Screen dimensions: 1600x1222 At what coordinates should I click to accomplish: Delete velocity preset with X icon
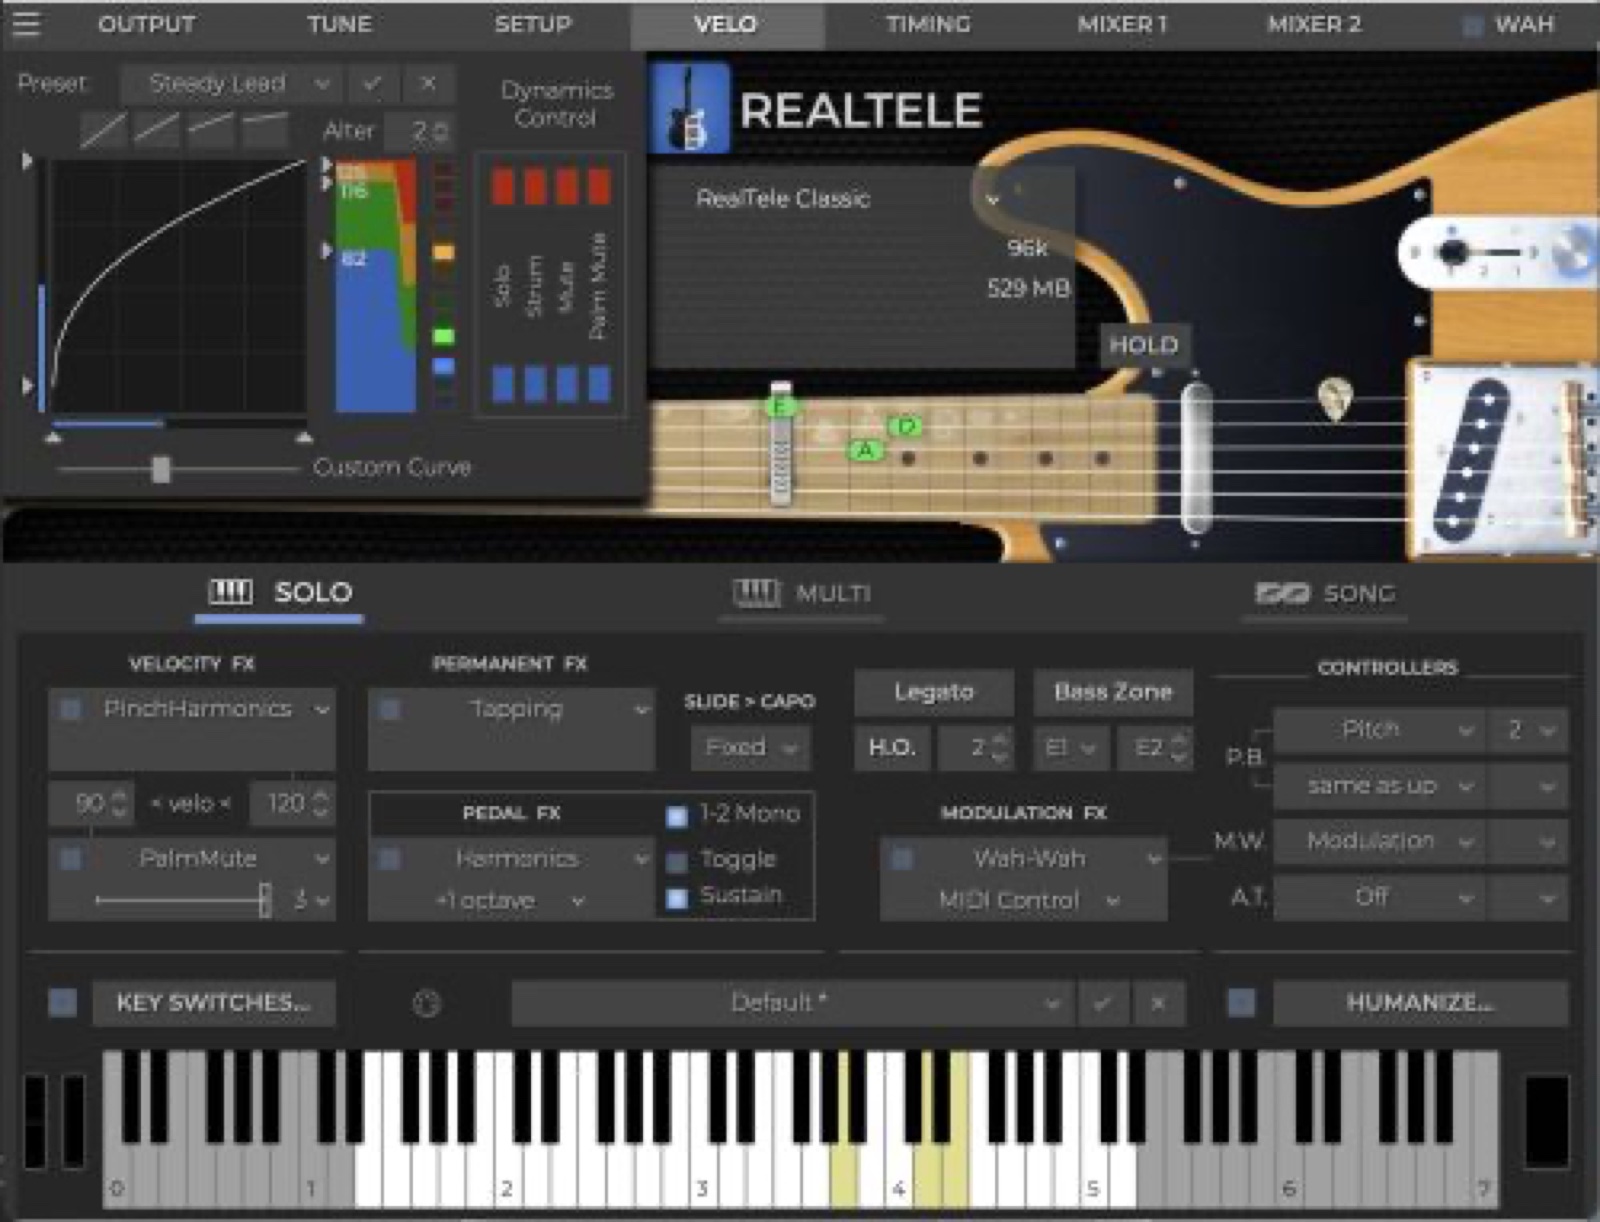coord(428,84)
